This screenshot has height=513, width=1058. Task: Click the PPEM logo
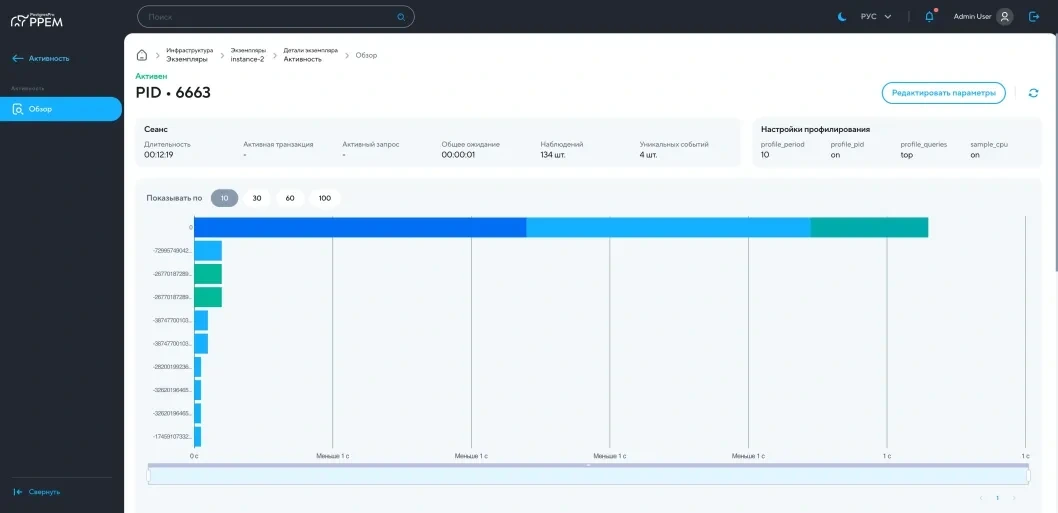[36, 20]
